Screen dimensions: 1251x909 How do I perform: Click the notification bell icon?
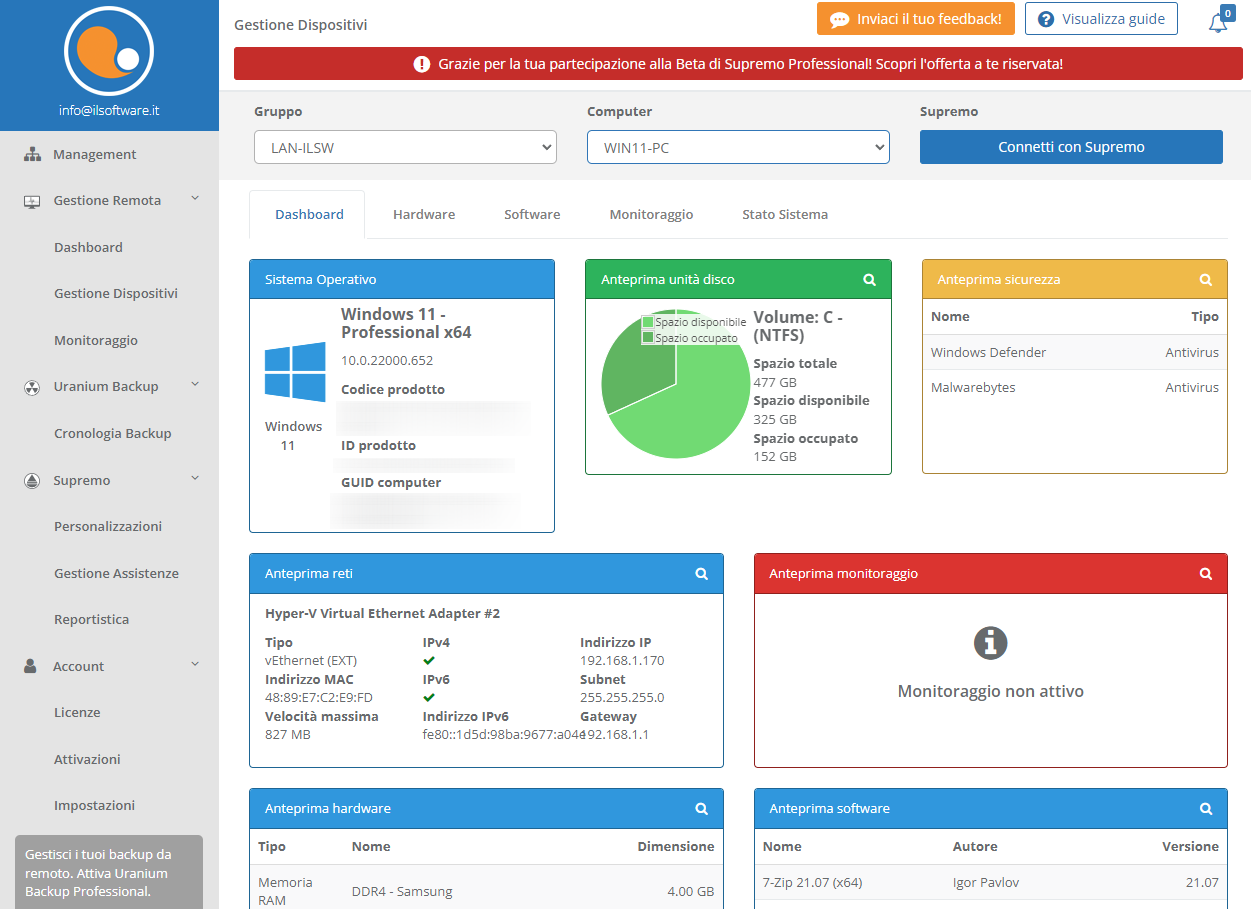(1218, 23)
